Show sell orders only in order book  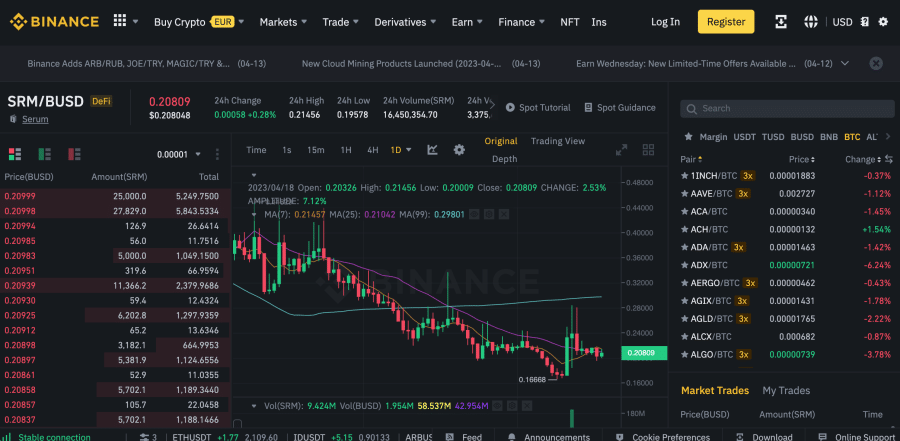click(74, 154)
